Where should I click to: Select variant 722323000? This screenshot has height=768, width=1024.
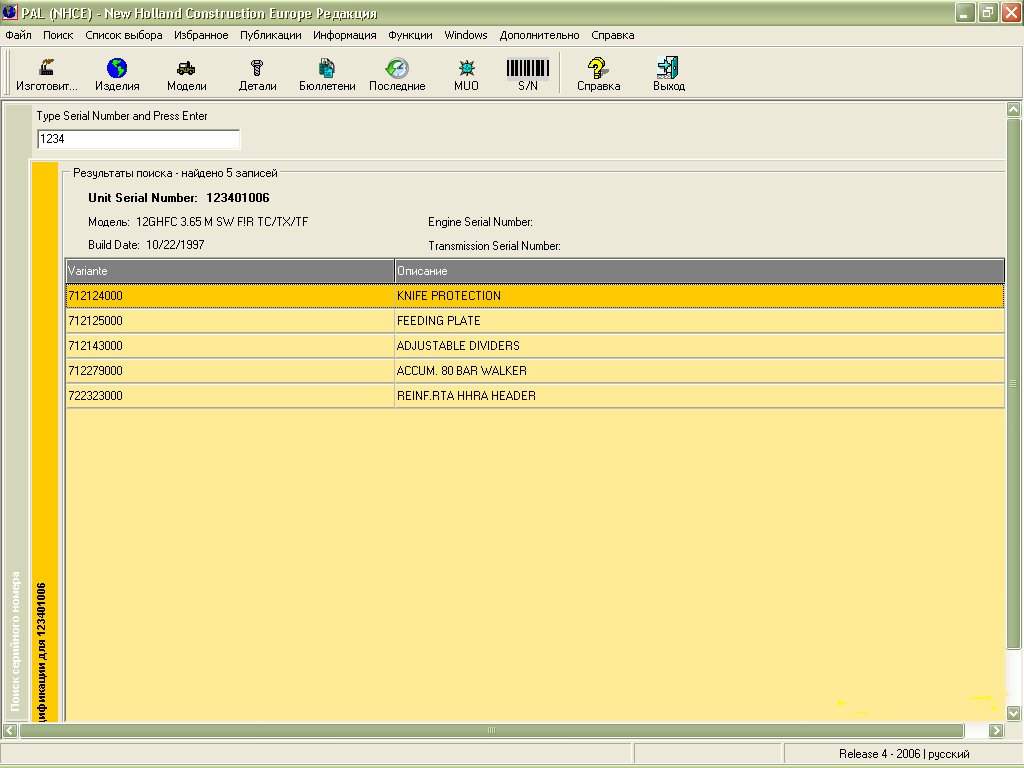point(230,396)
